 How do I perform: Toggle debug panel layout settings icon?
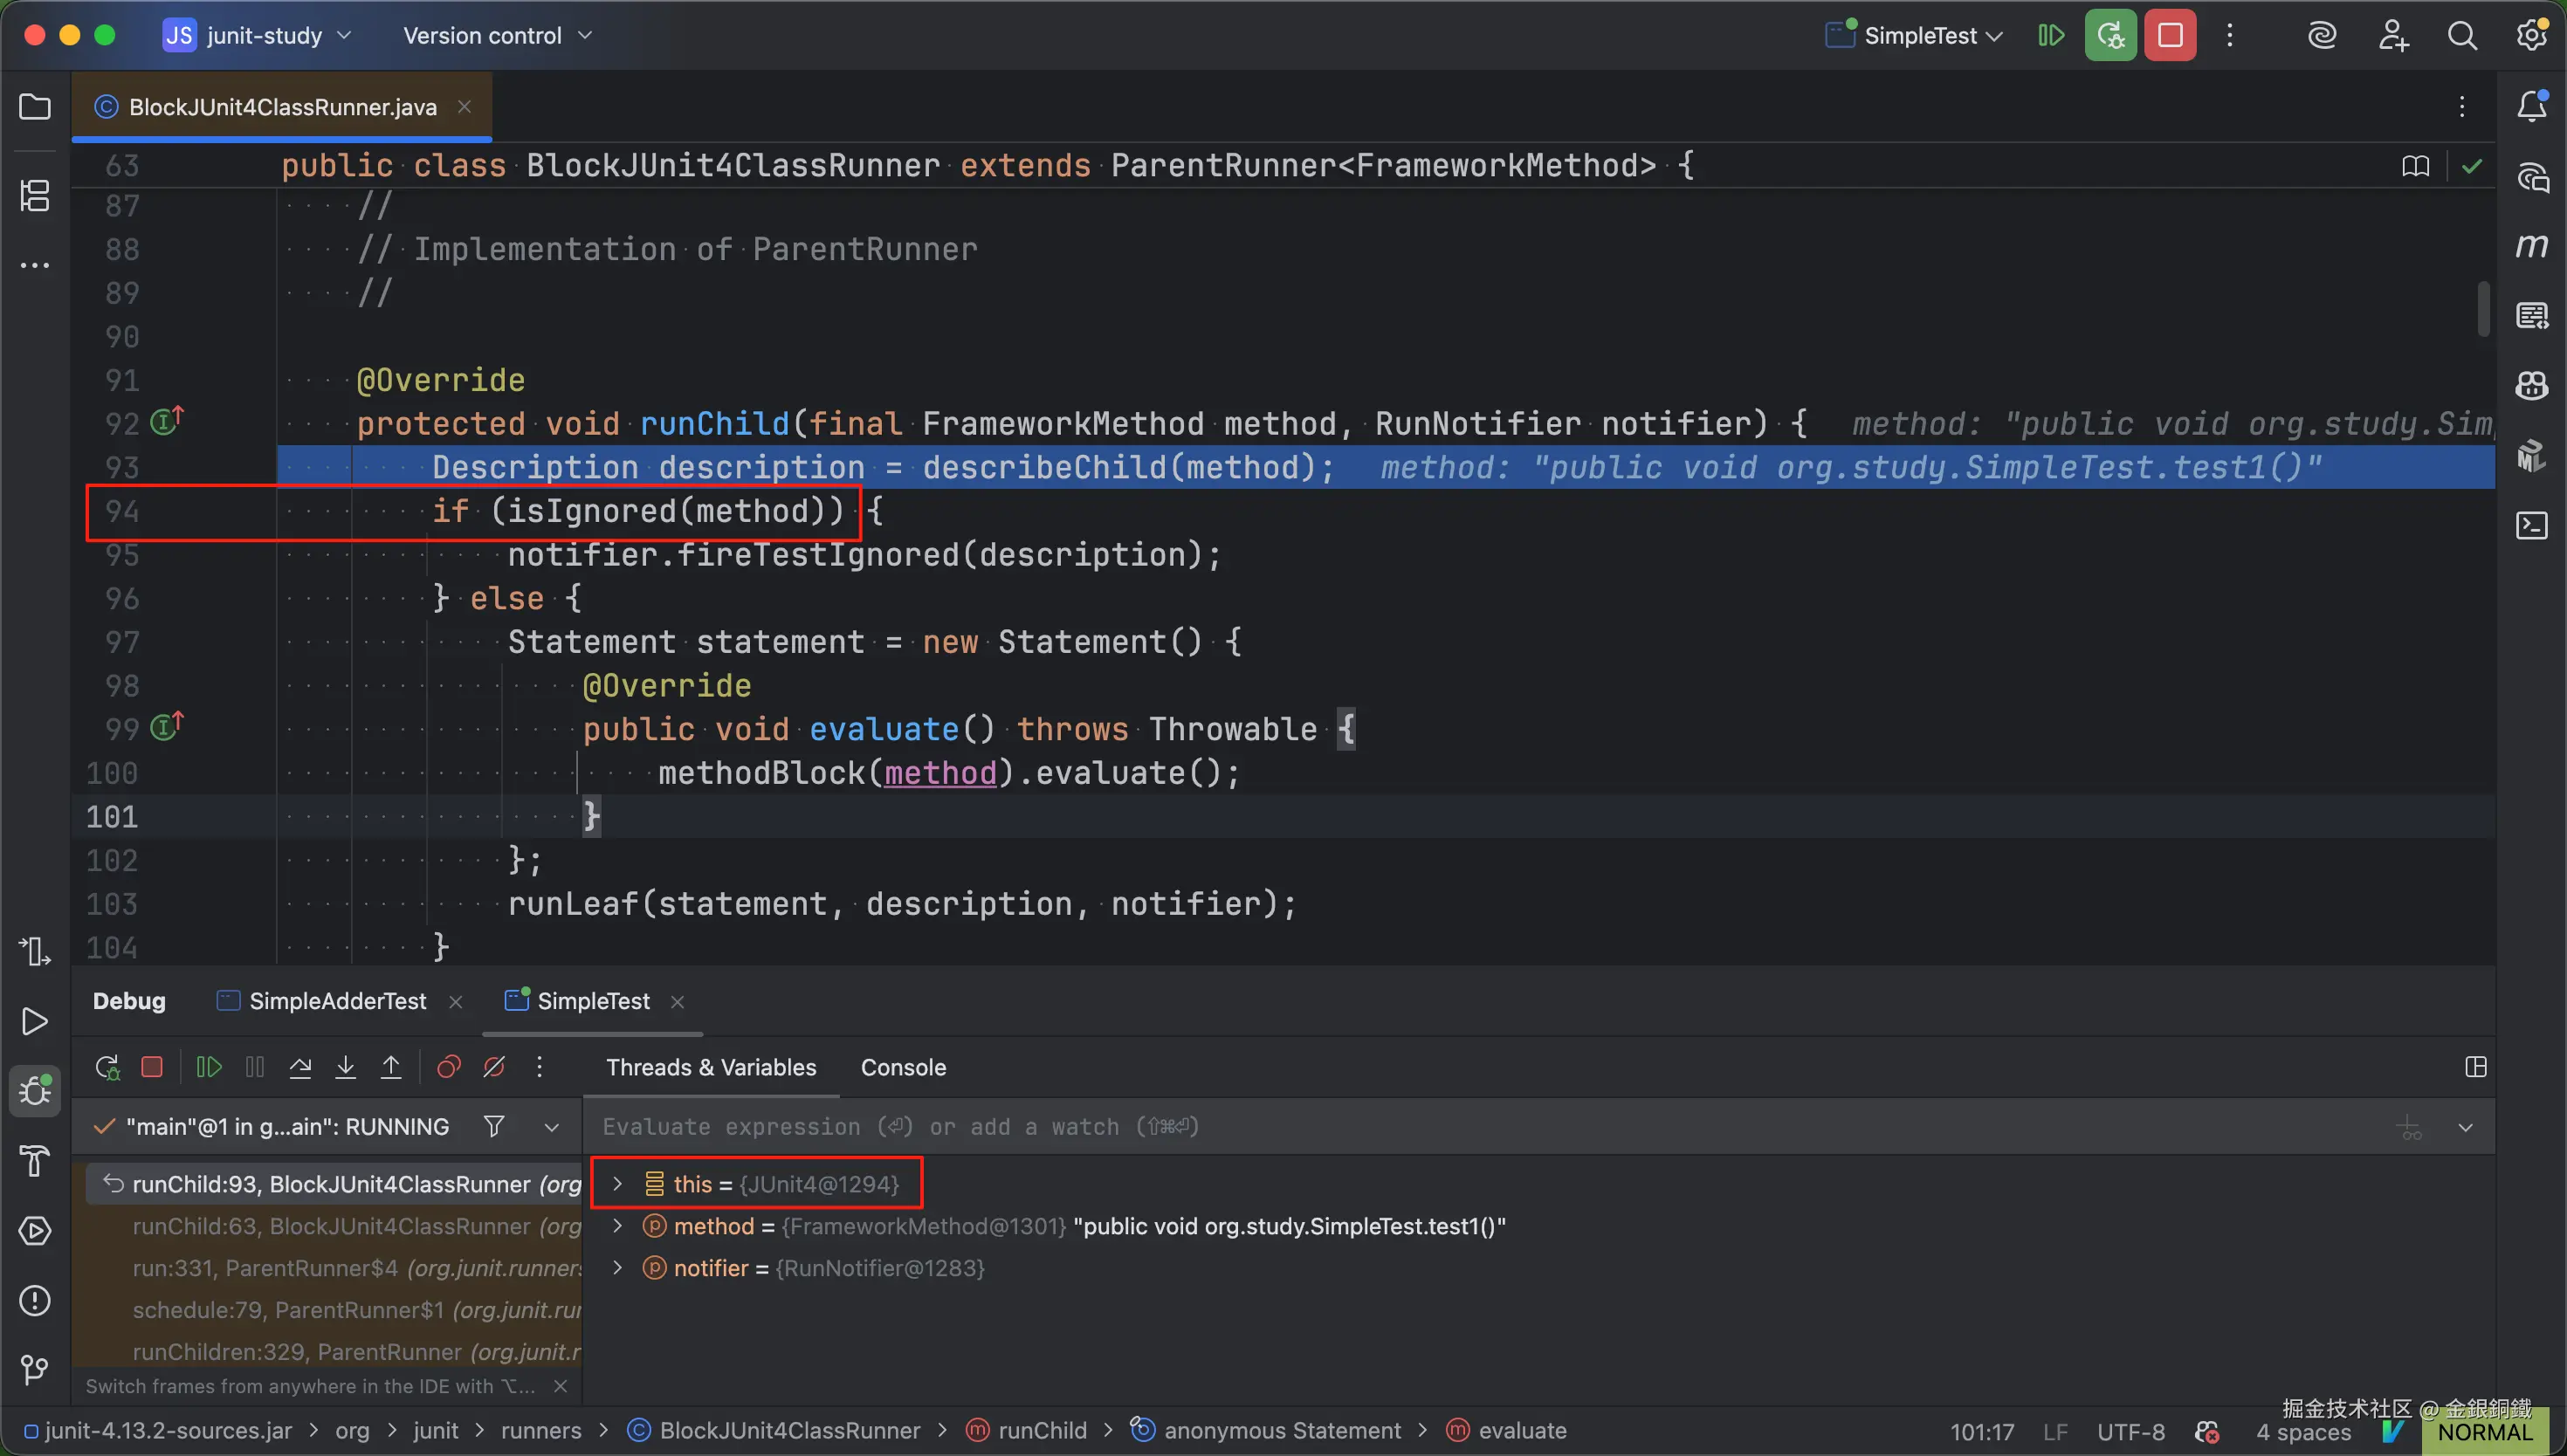2475,1067
